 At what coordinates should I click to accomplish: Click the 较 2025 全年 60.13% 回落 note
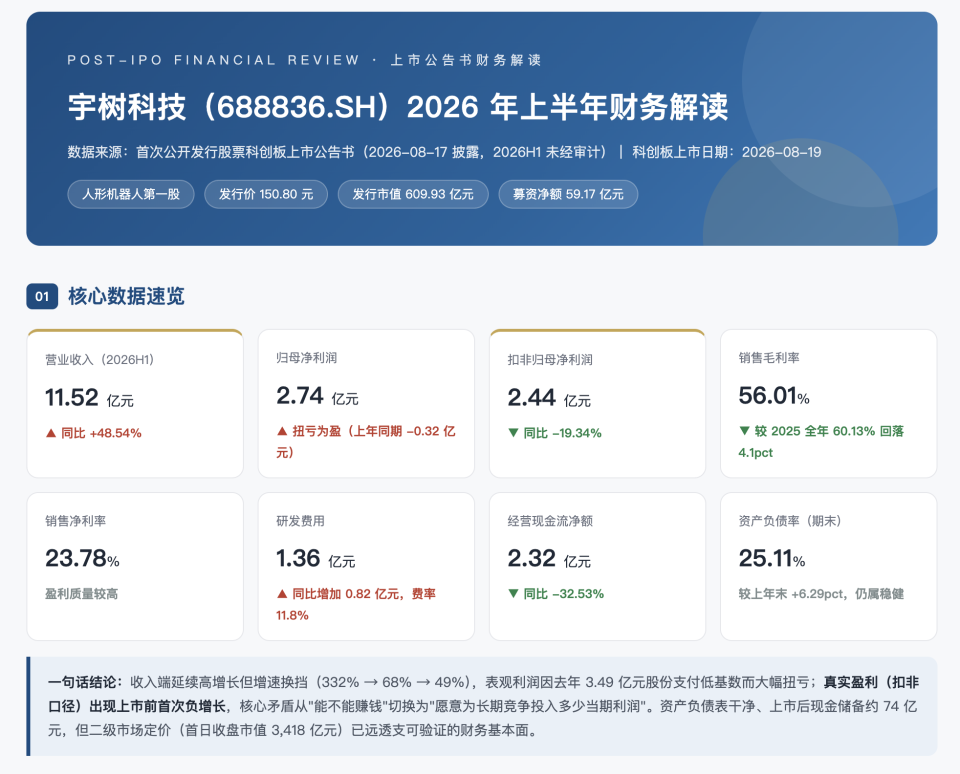(822, 441)
